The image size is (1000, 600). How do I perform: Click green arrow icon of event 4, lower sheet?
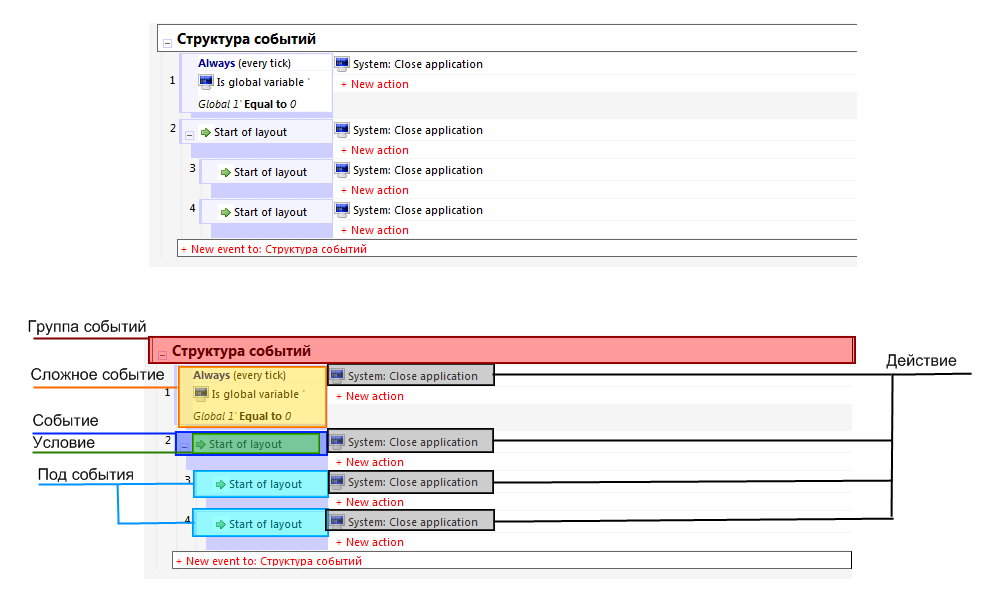[220, 524]
